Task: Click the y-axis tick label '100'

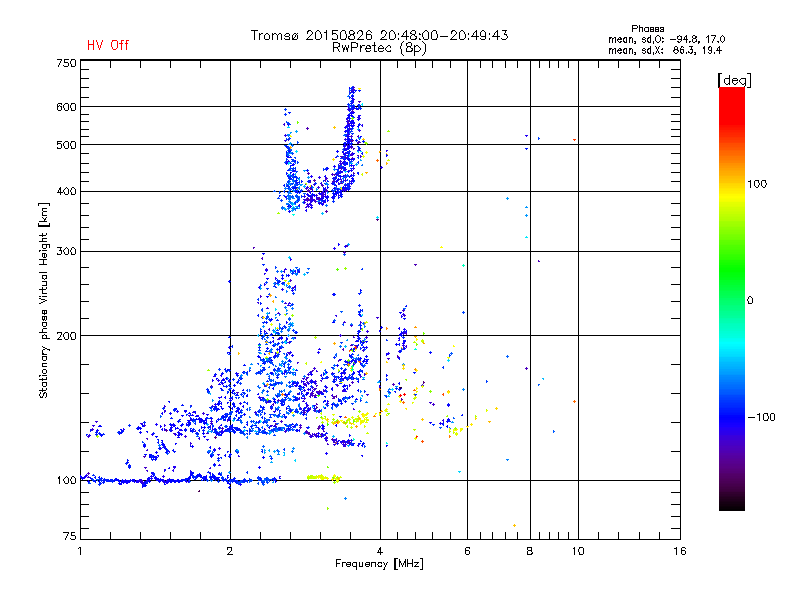Action: point(66,481)
